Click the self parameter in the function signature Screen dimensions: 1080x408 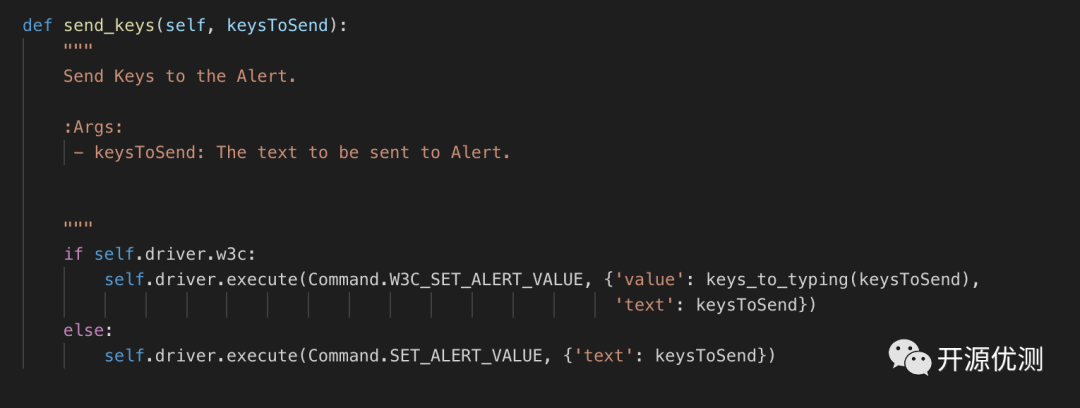(186, 25)
